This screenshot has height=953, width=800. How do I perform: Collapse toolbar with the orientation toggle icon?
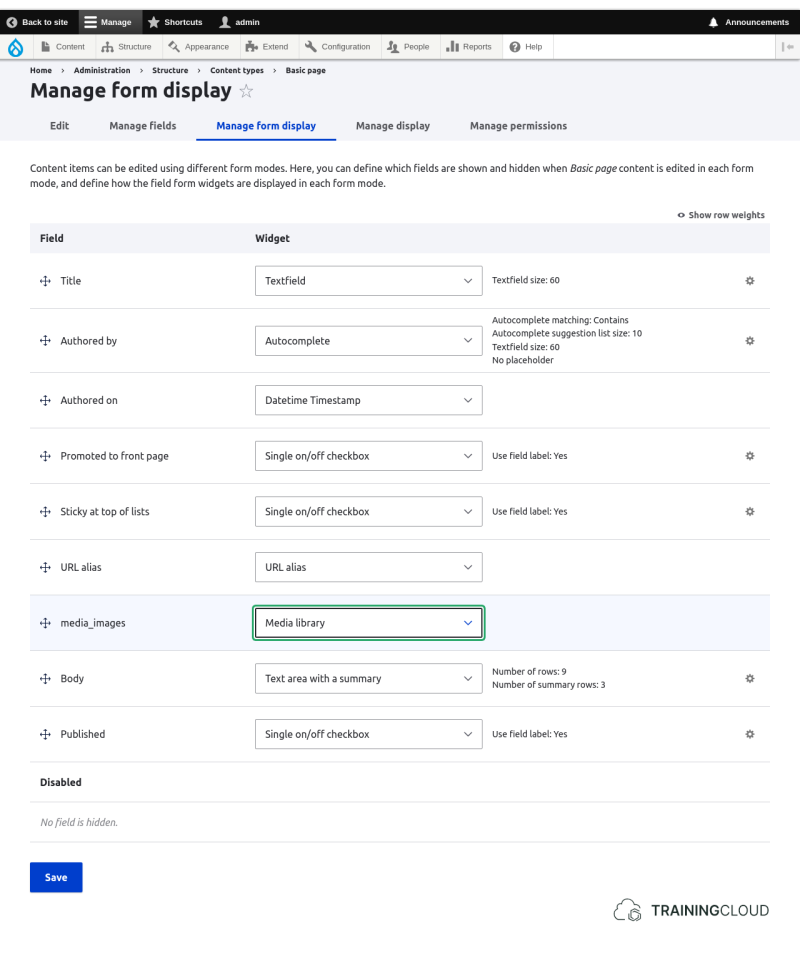click(788, 47)
